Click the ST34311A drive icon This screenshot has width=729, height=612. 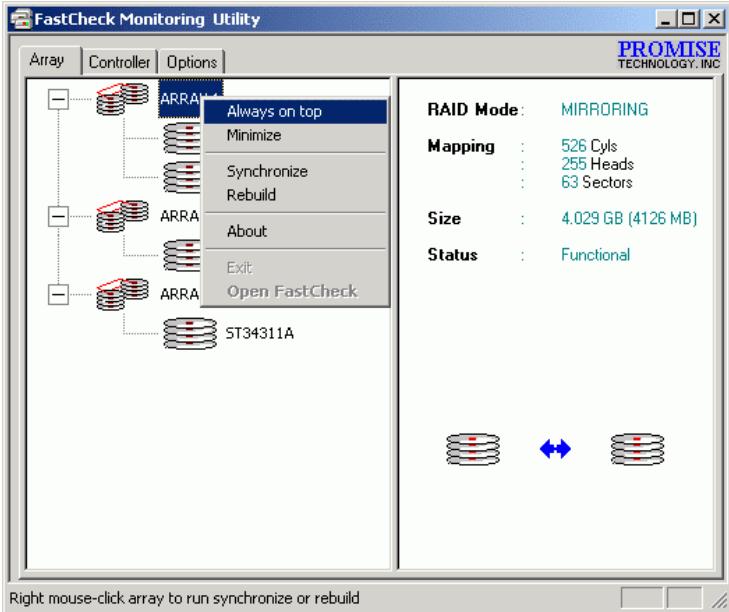click(190, 333)
